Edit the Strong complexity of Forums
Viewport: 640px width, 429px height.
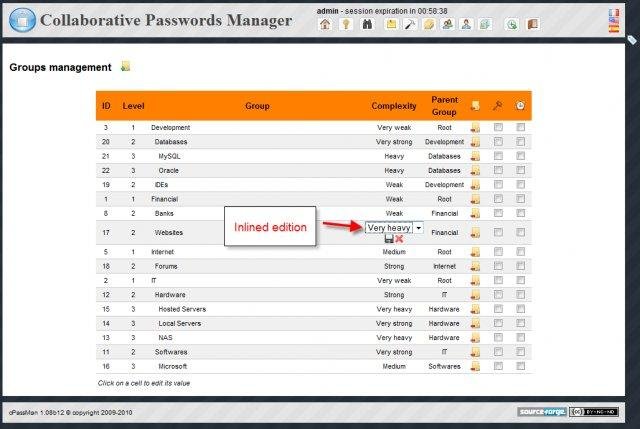coord(394,266)
